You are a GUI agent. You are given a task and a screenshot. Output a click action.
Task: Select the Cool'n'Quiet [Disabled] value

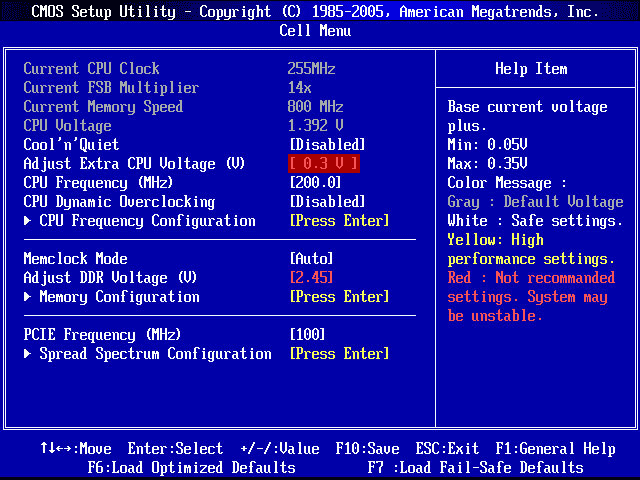pos(327,144)
